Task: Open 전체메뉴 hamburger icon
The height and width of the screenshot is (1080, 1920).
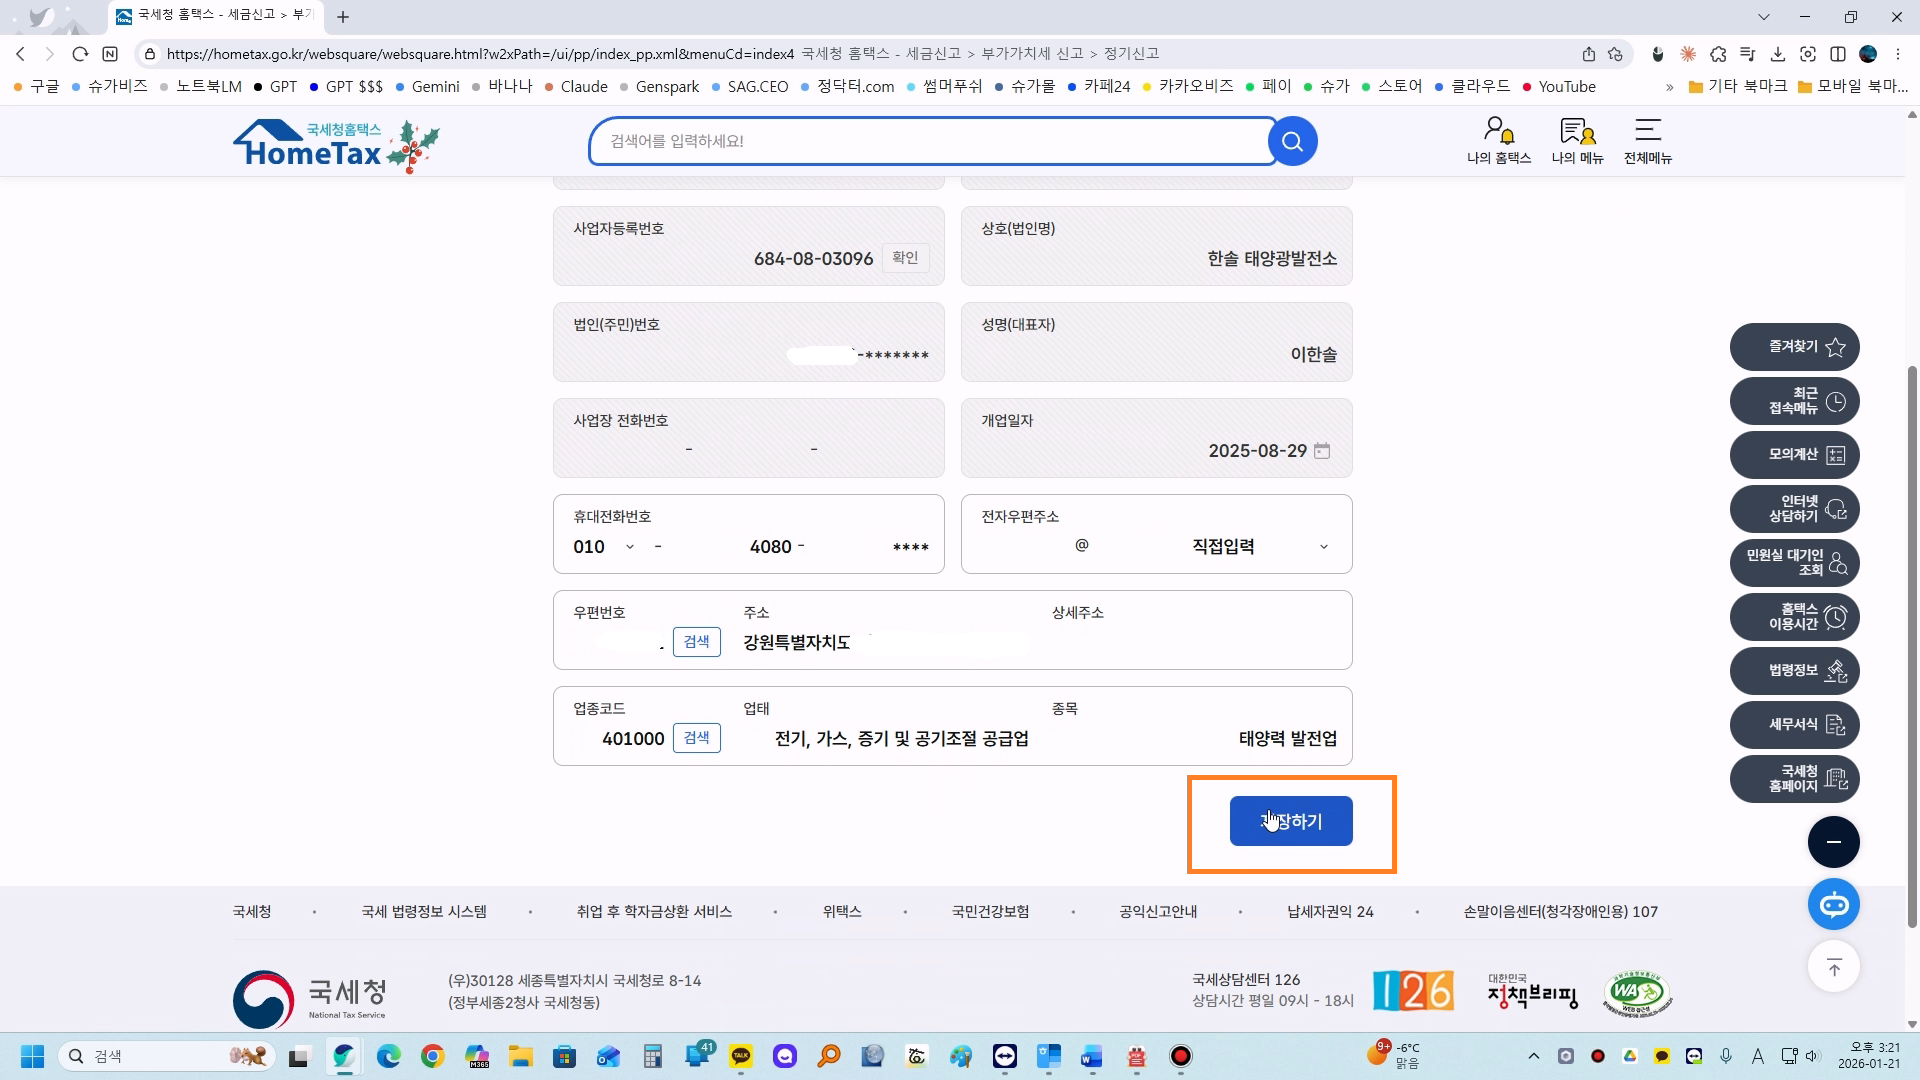Action: pyautogui.click(x=1647, y=140)
